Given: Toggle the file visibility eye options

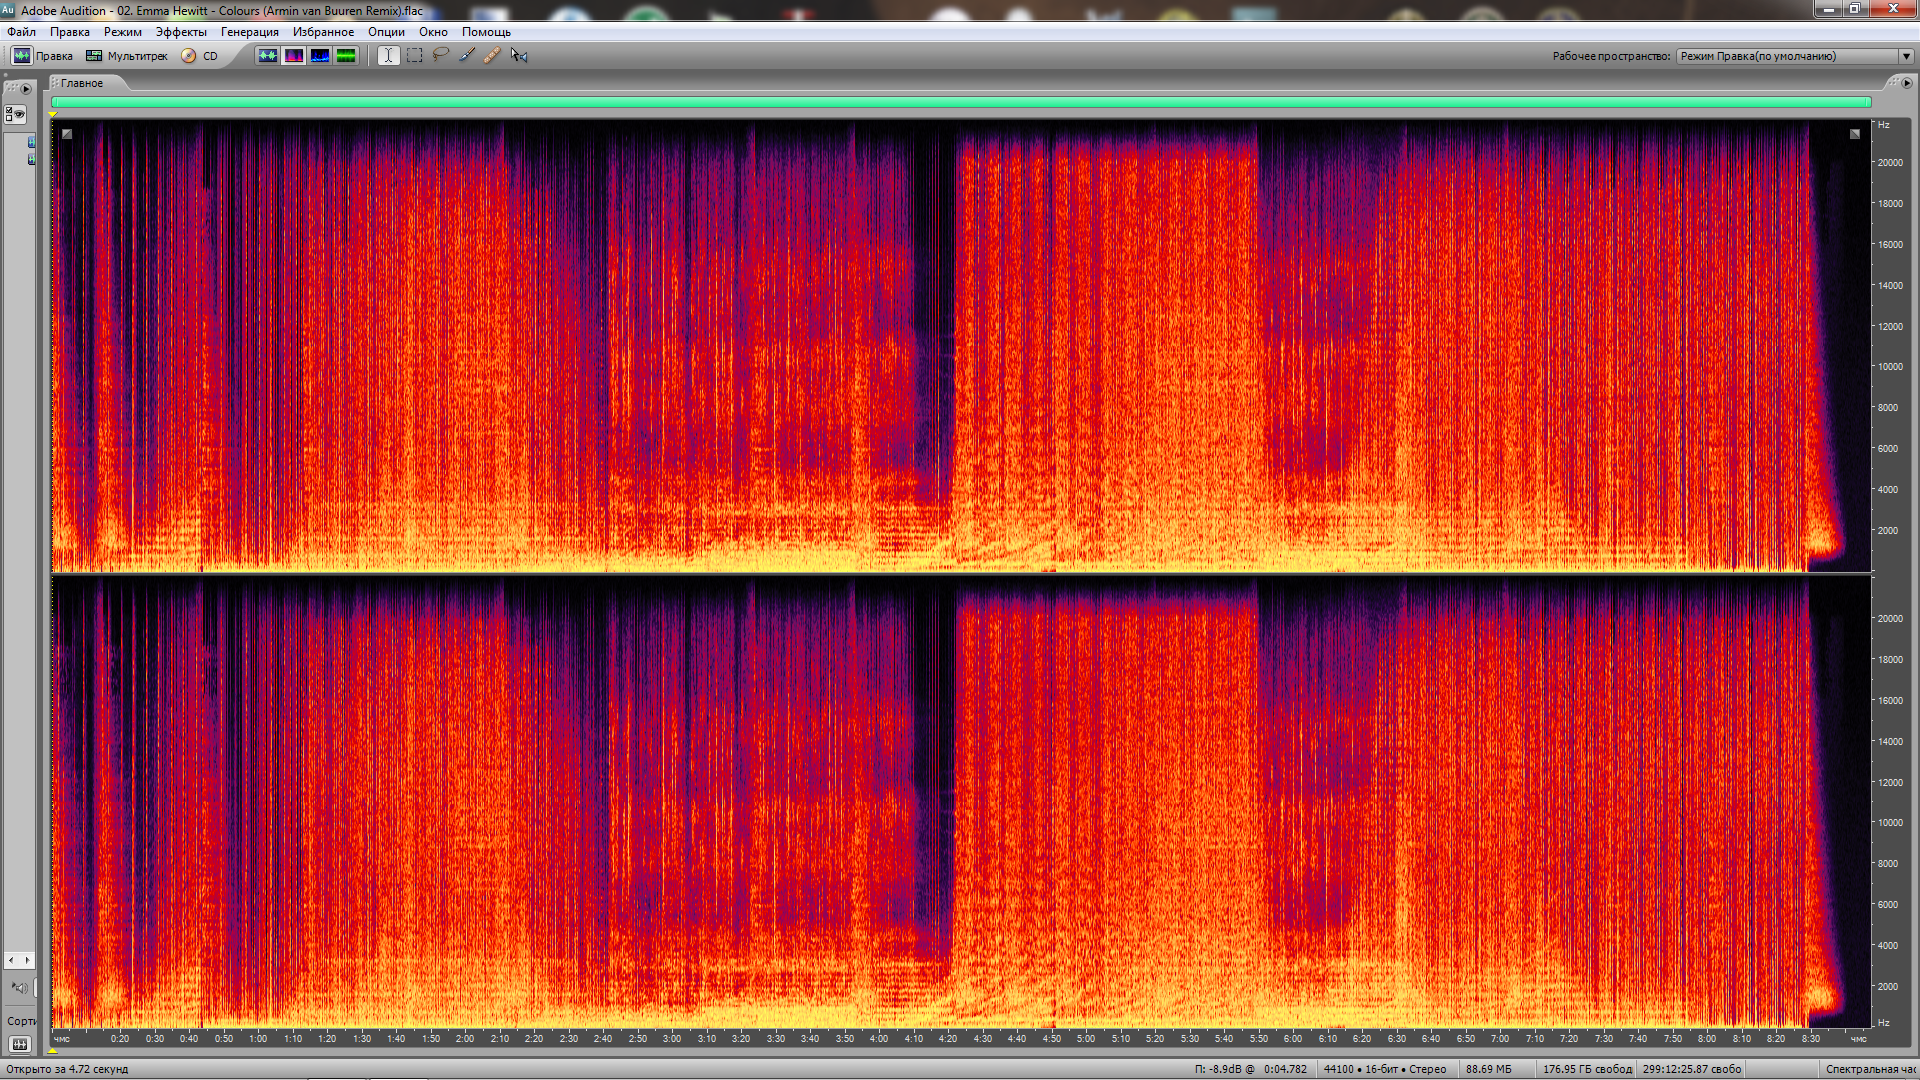Looking at the screenshot, I should (x=15, y=114).
